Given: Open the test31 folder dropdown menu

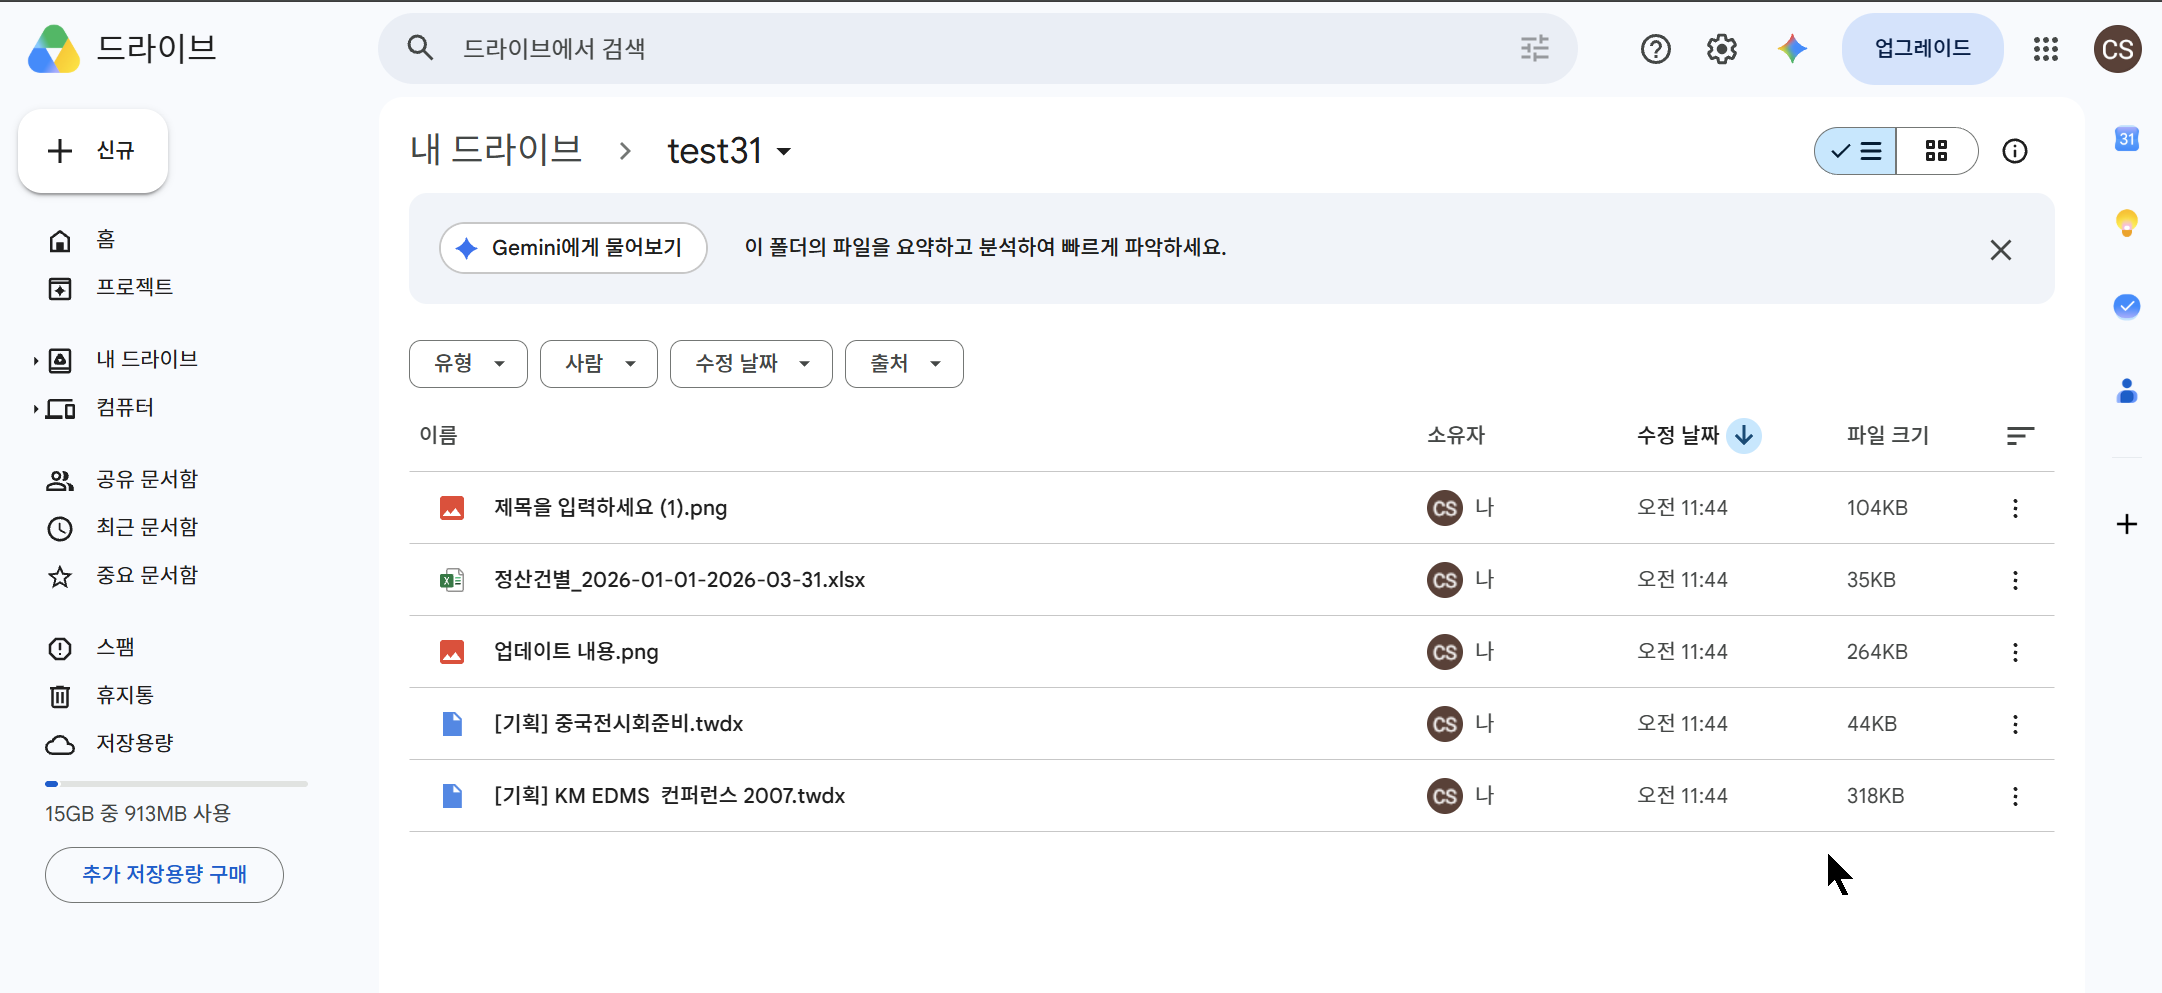Looking at the screenshot, I should coord(730,151).
